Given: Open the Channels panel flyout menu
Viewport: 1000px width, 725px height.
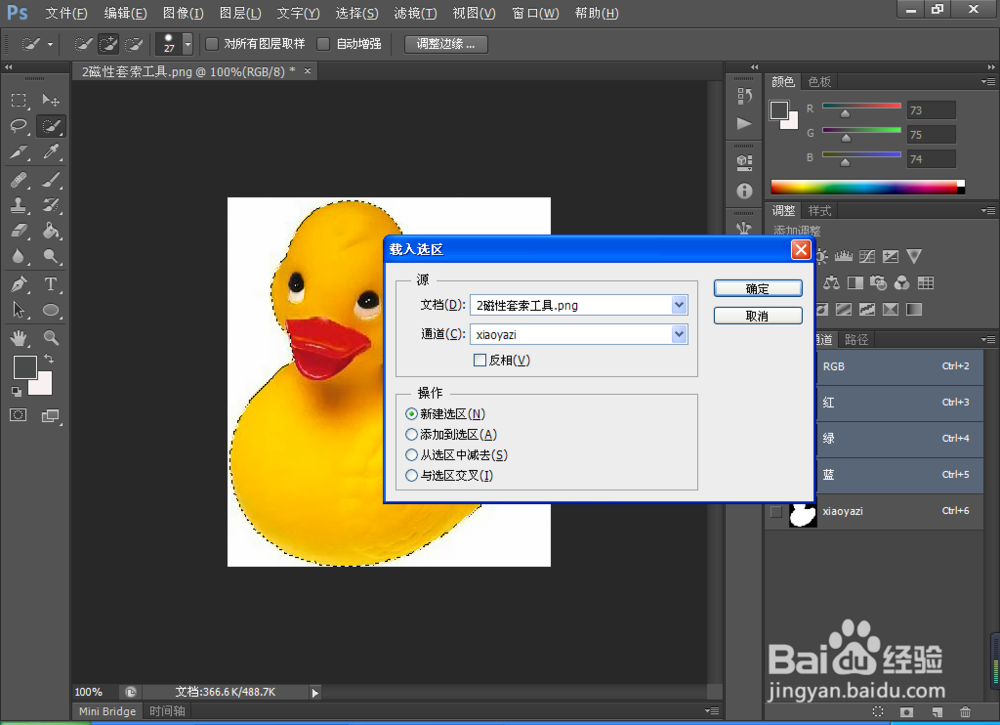Looking at the screenshot, I should click(988, 339).
